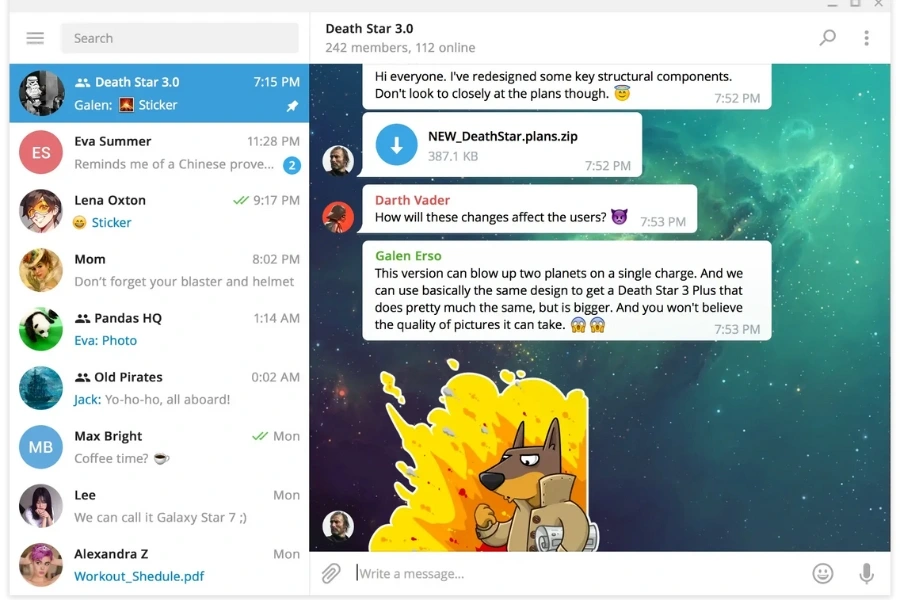The width and height of the screenshot is (900, 600).
Task: Open the hamburger main menu
Action: [35, 38]
